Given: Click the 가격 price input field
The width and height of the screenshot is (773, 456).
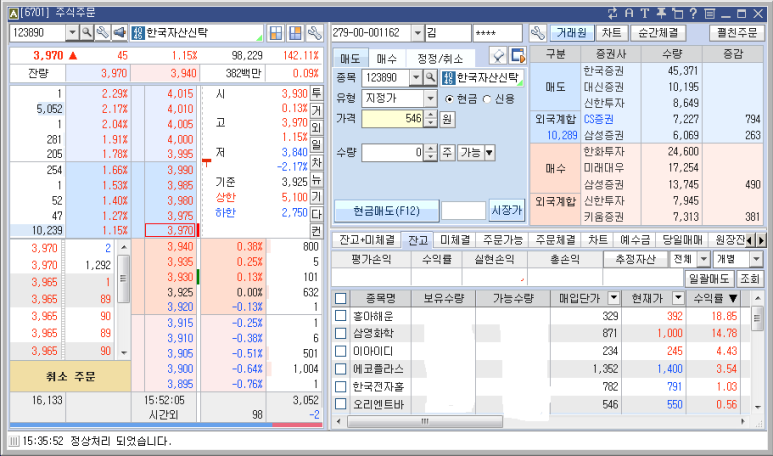Looking at the screenshot, I should click(x=392, y=119).
